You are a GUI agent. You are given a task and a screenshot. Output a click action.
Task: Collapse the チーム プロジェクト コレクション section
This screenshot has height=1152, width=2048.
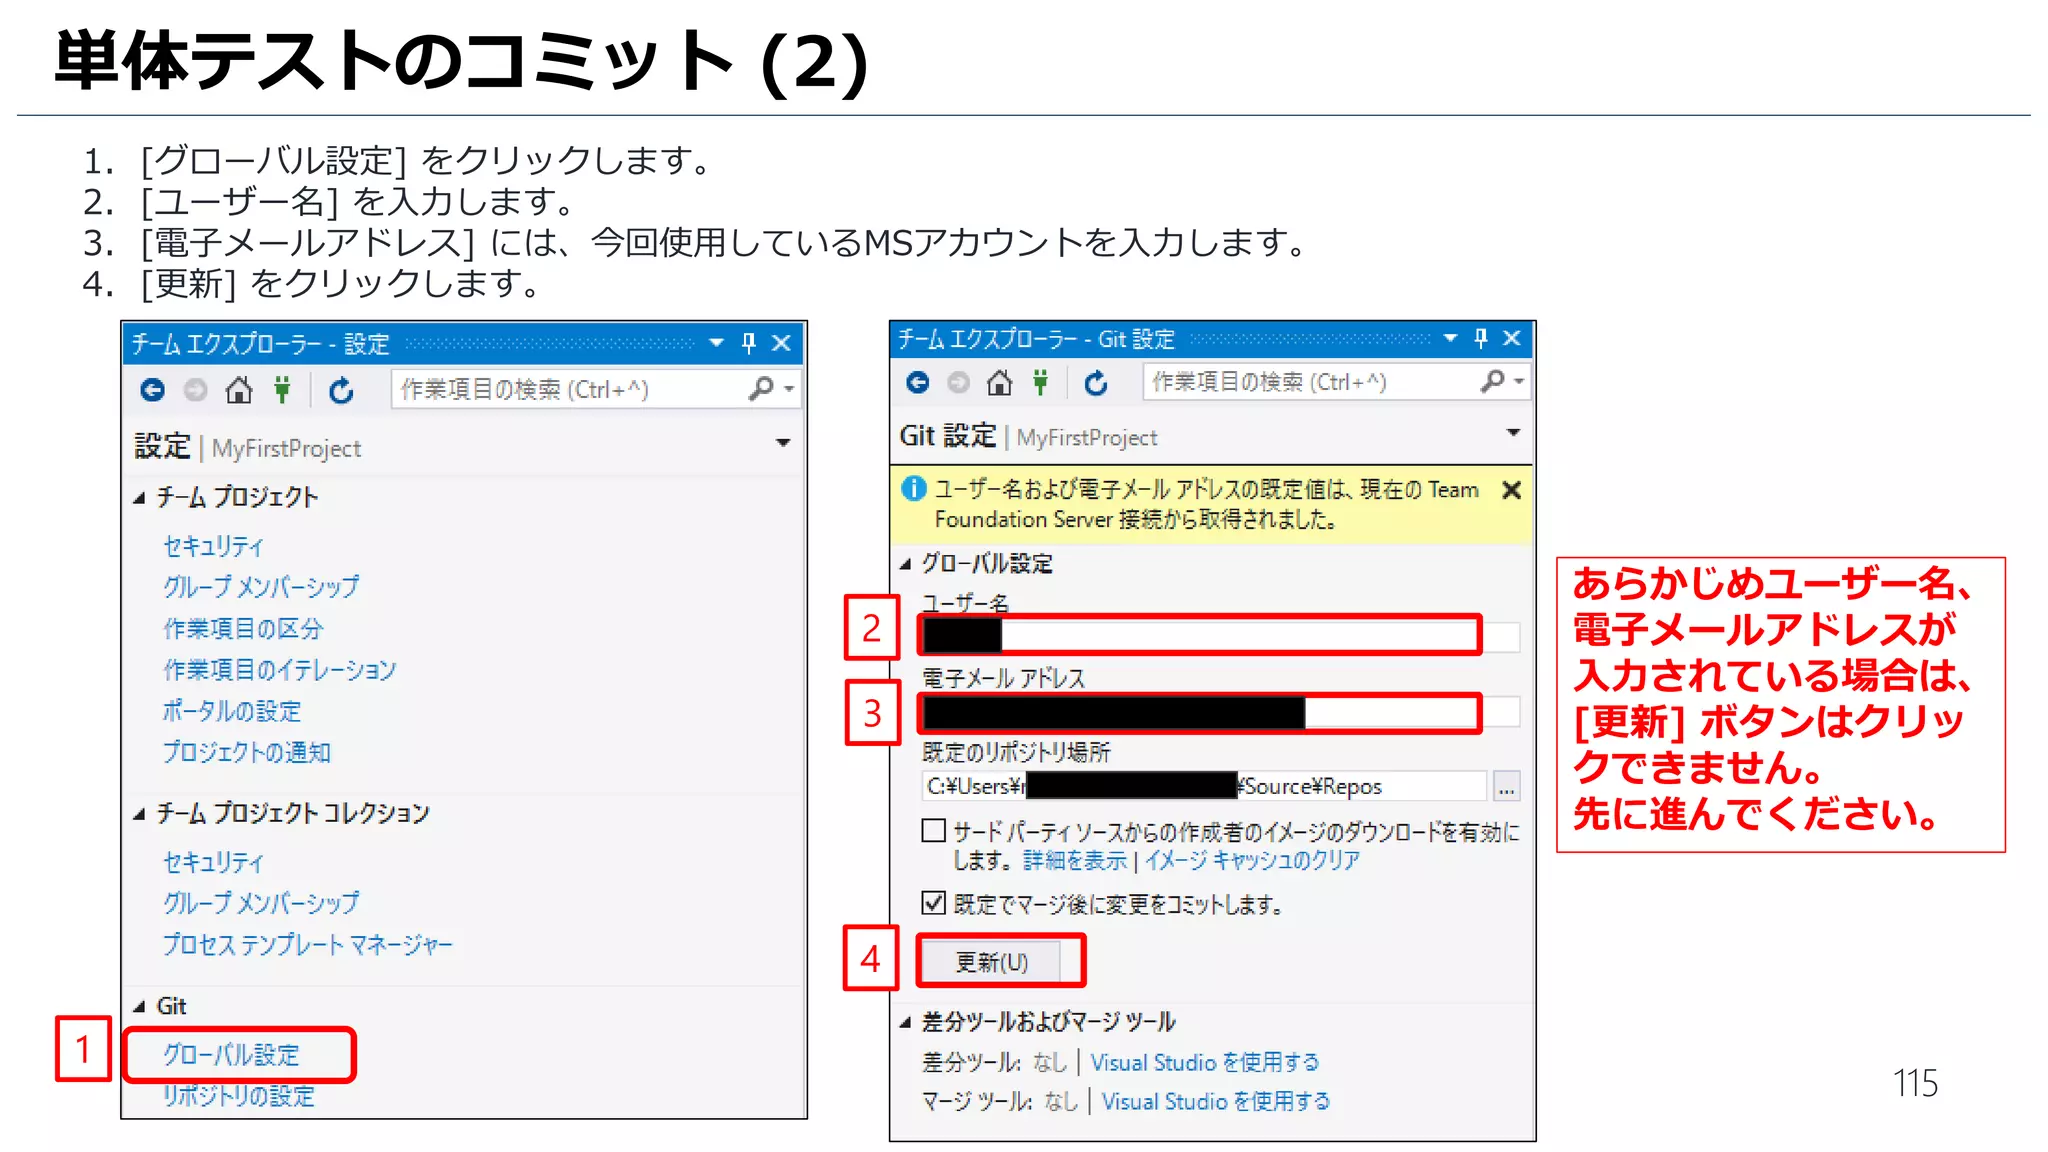tap(140, 814)
